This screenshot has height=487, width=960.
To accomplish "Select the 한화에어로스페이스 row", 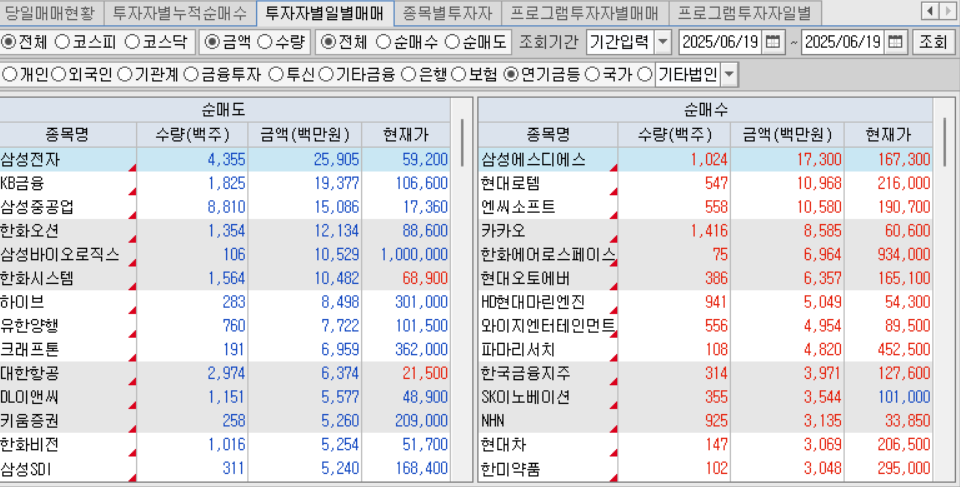I will pyautogui.click(x=706, y=255).
